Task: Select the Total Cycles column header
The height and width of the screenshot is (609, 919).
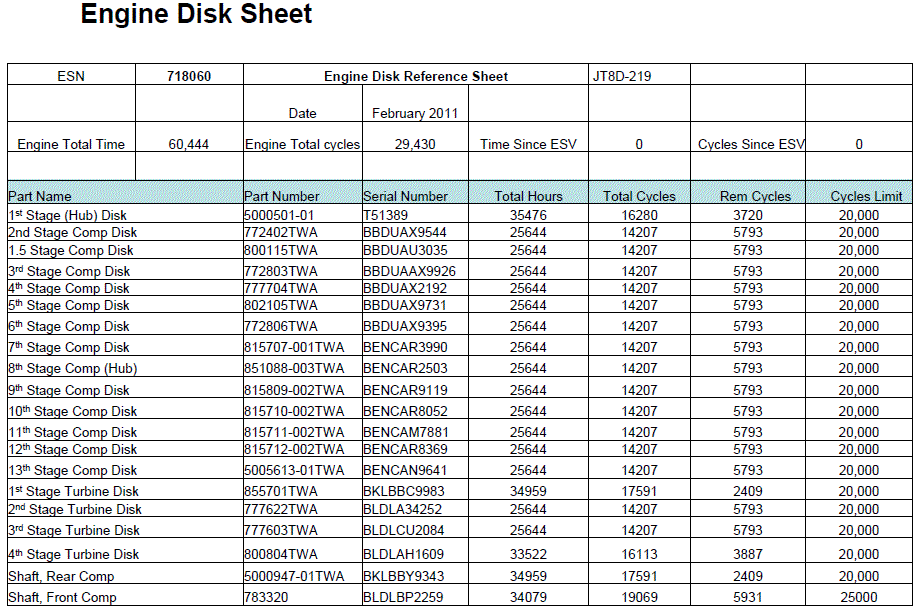Action: (639, 196)
